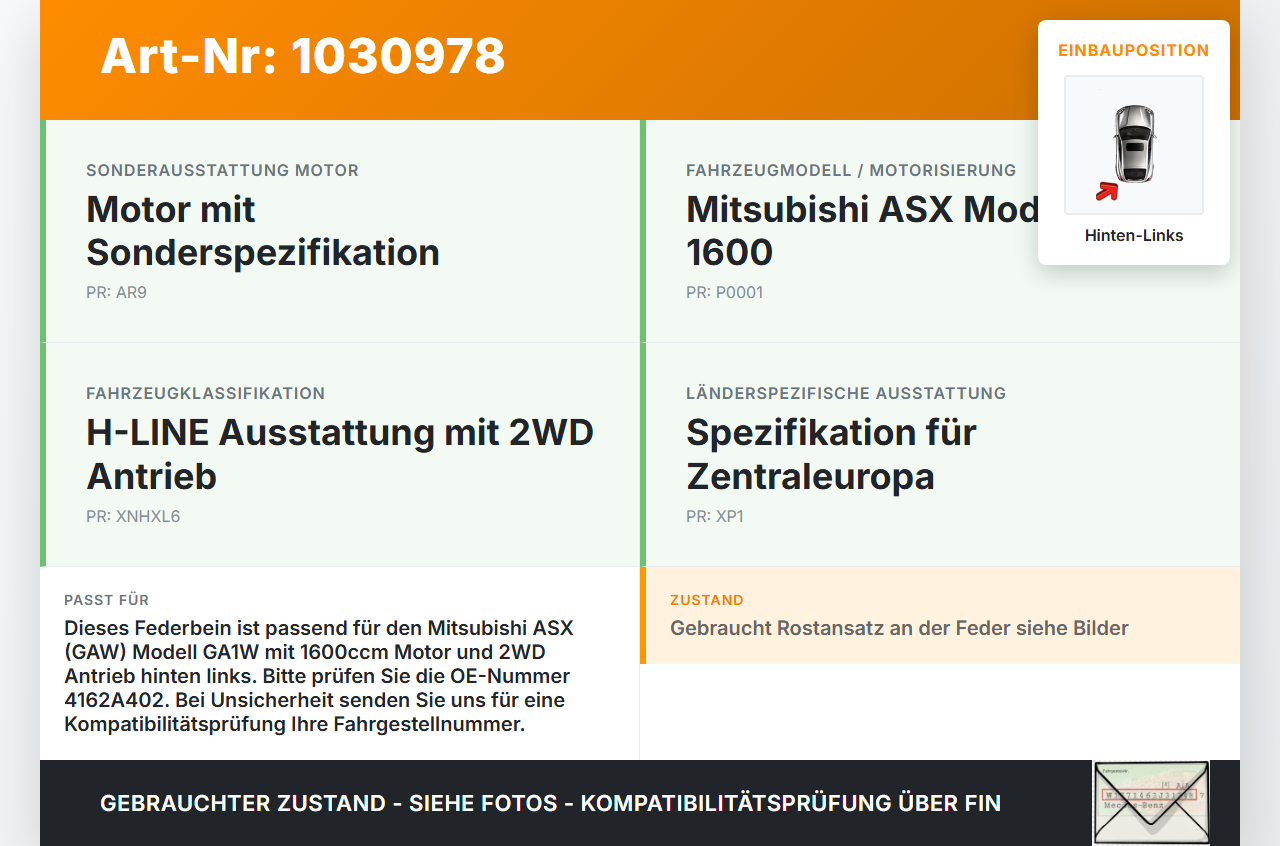The height and width of the screenshot is (846, 1280).
Task: Click the PR: P0001 code
Action: click(x=725, y=293)
